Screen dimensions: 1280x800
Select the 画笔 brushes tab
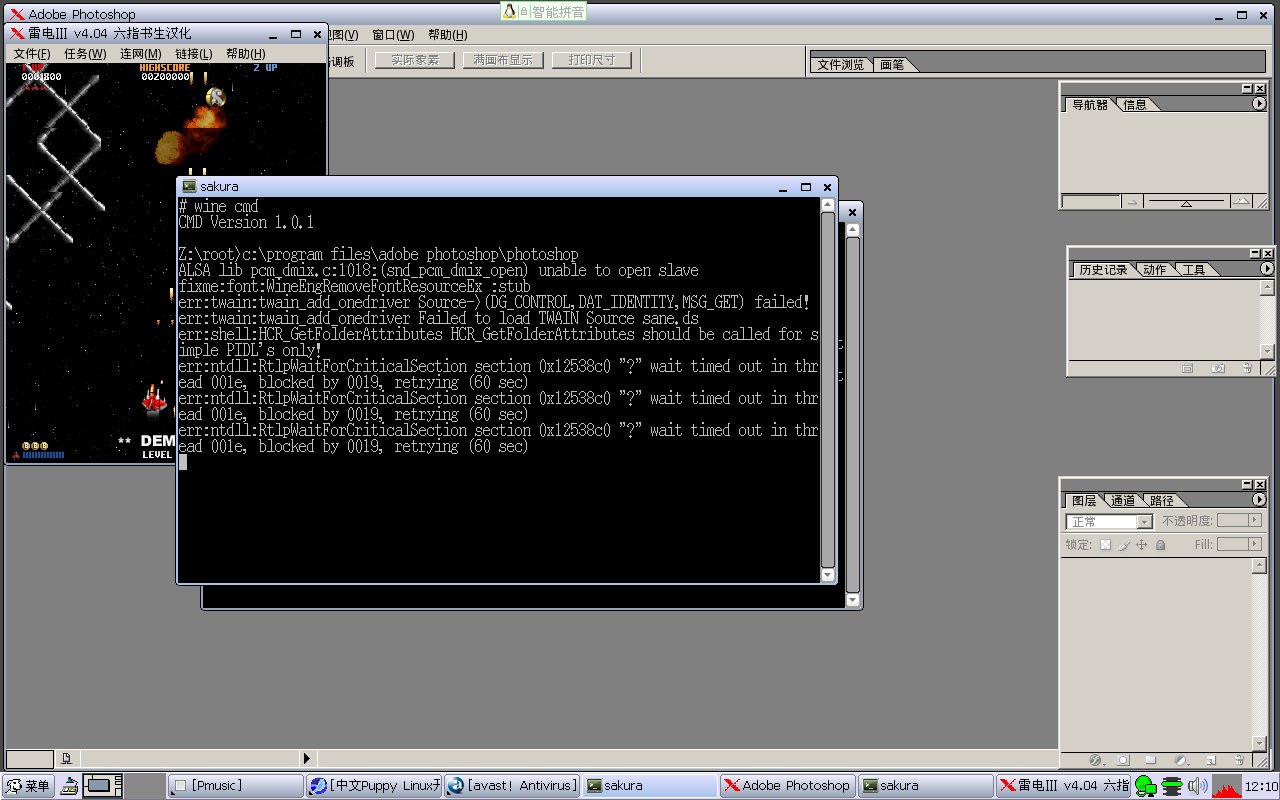(x=892, y=64)
